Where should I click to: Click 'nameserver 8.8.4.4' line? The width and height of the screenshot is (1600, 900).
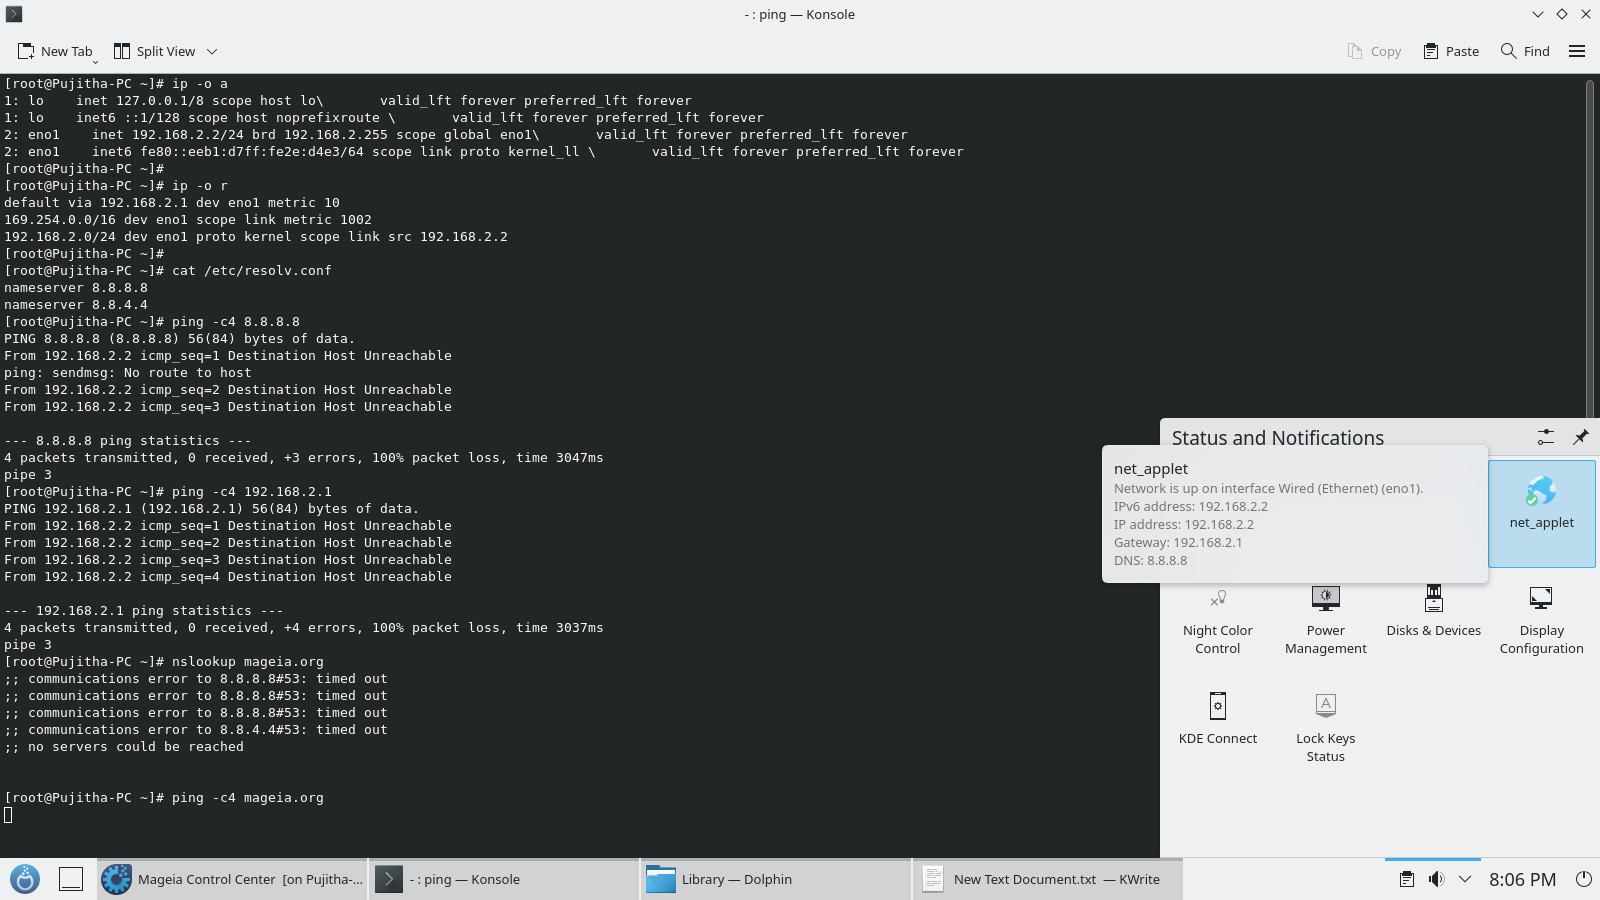(x=76, y=304)
